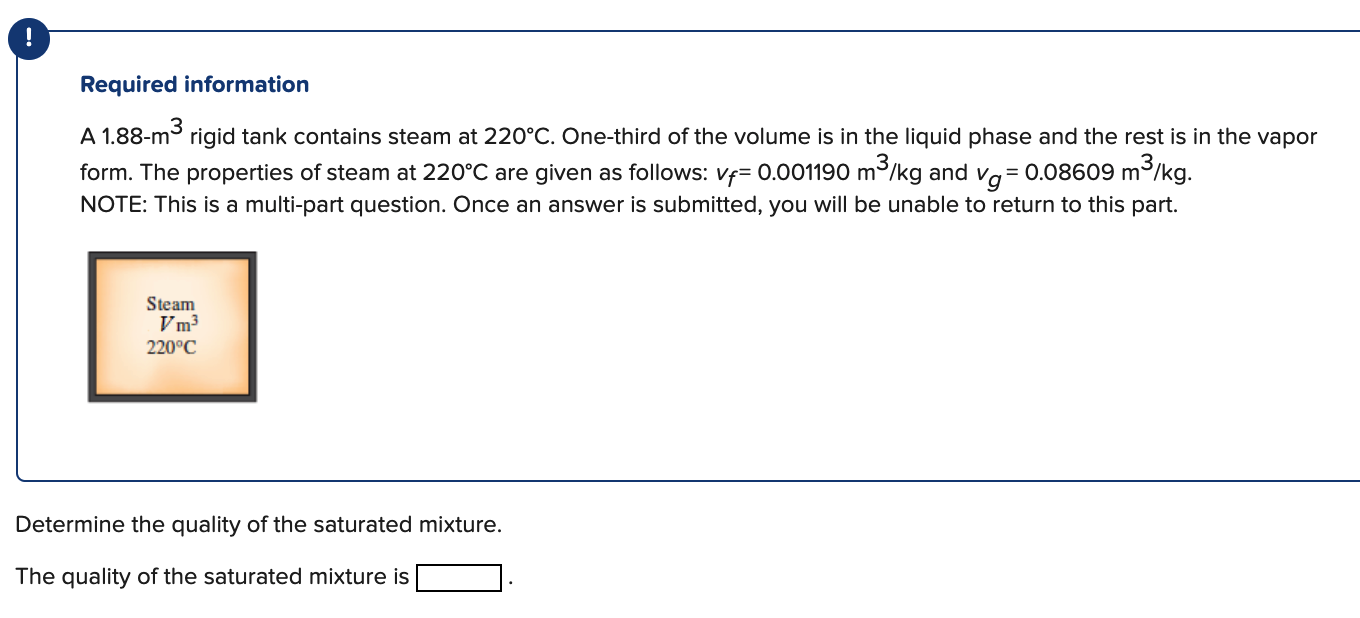Click inside the quality answer box
This screenshot has width=1360, height=618.
[x=459, y=577]
